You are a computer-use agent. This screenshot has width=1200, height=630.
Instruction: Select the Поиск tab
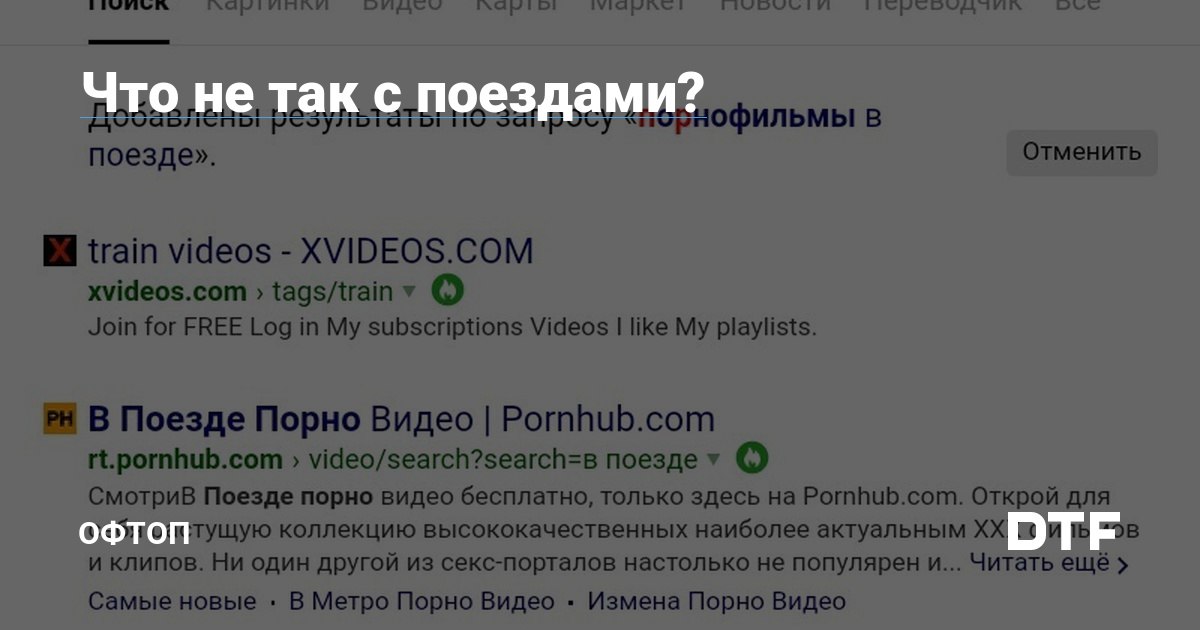[x=128, y=4]
